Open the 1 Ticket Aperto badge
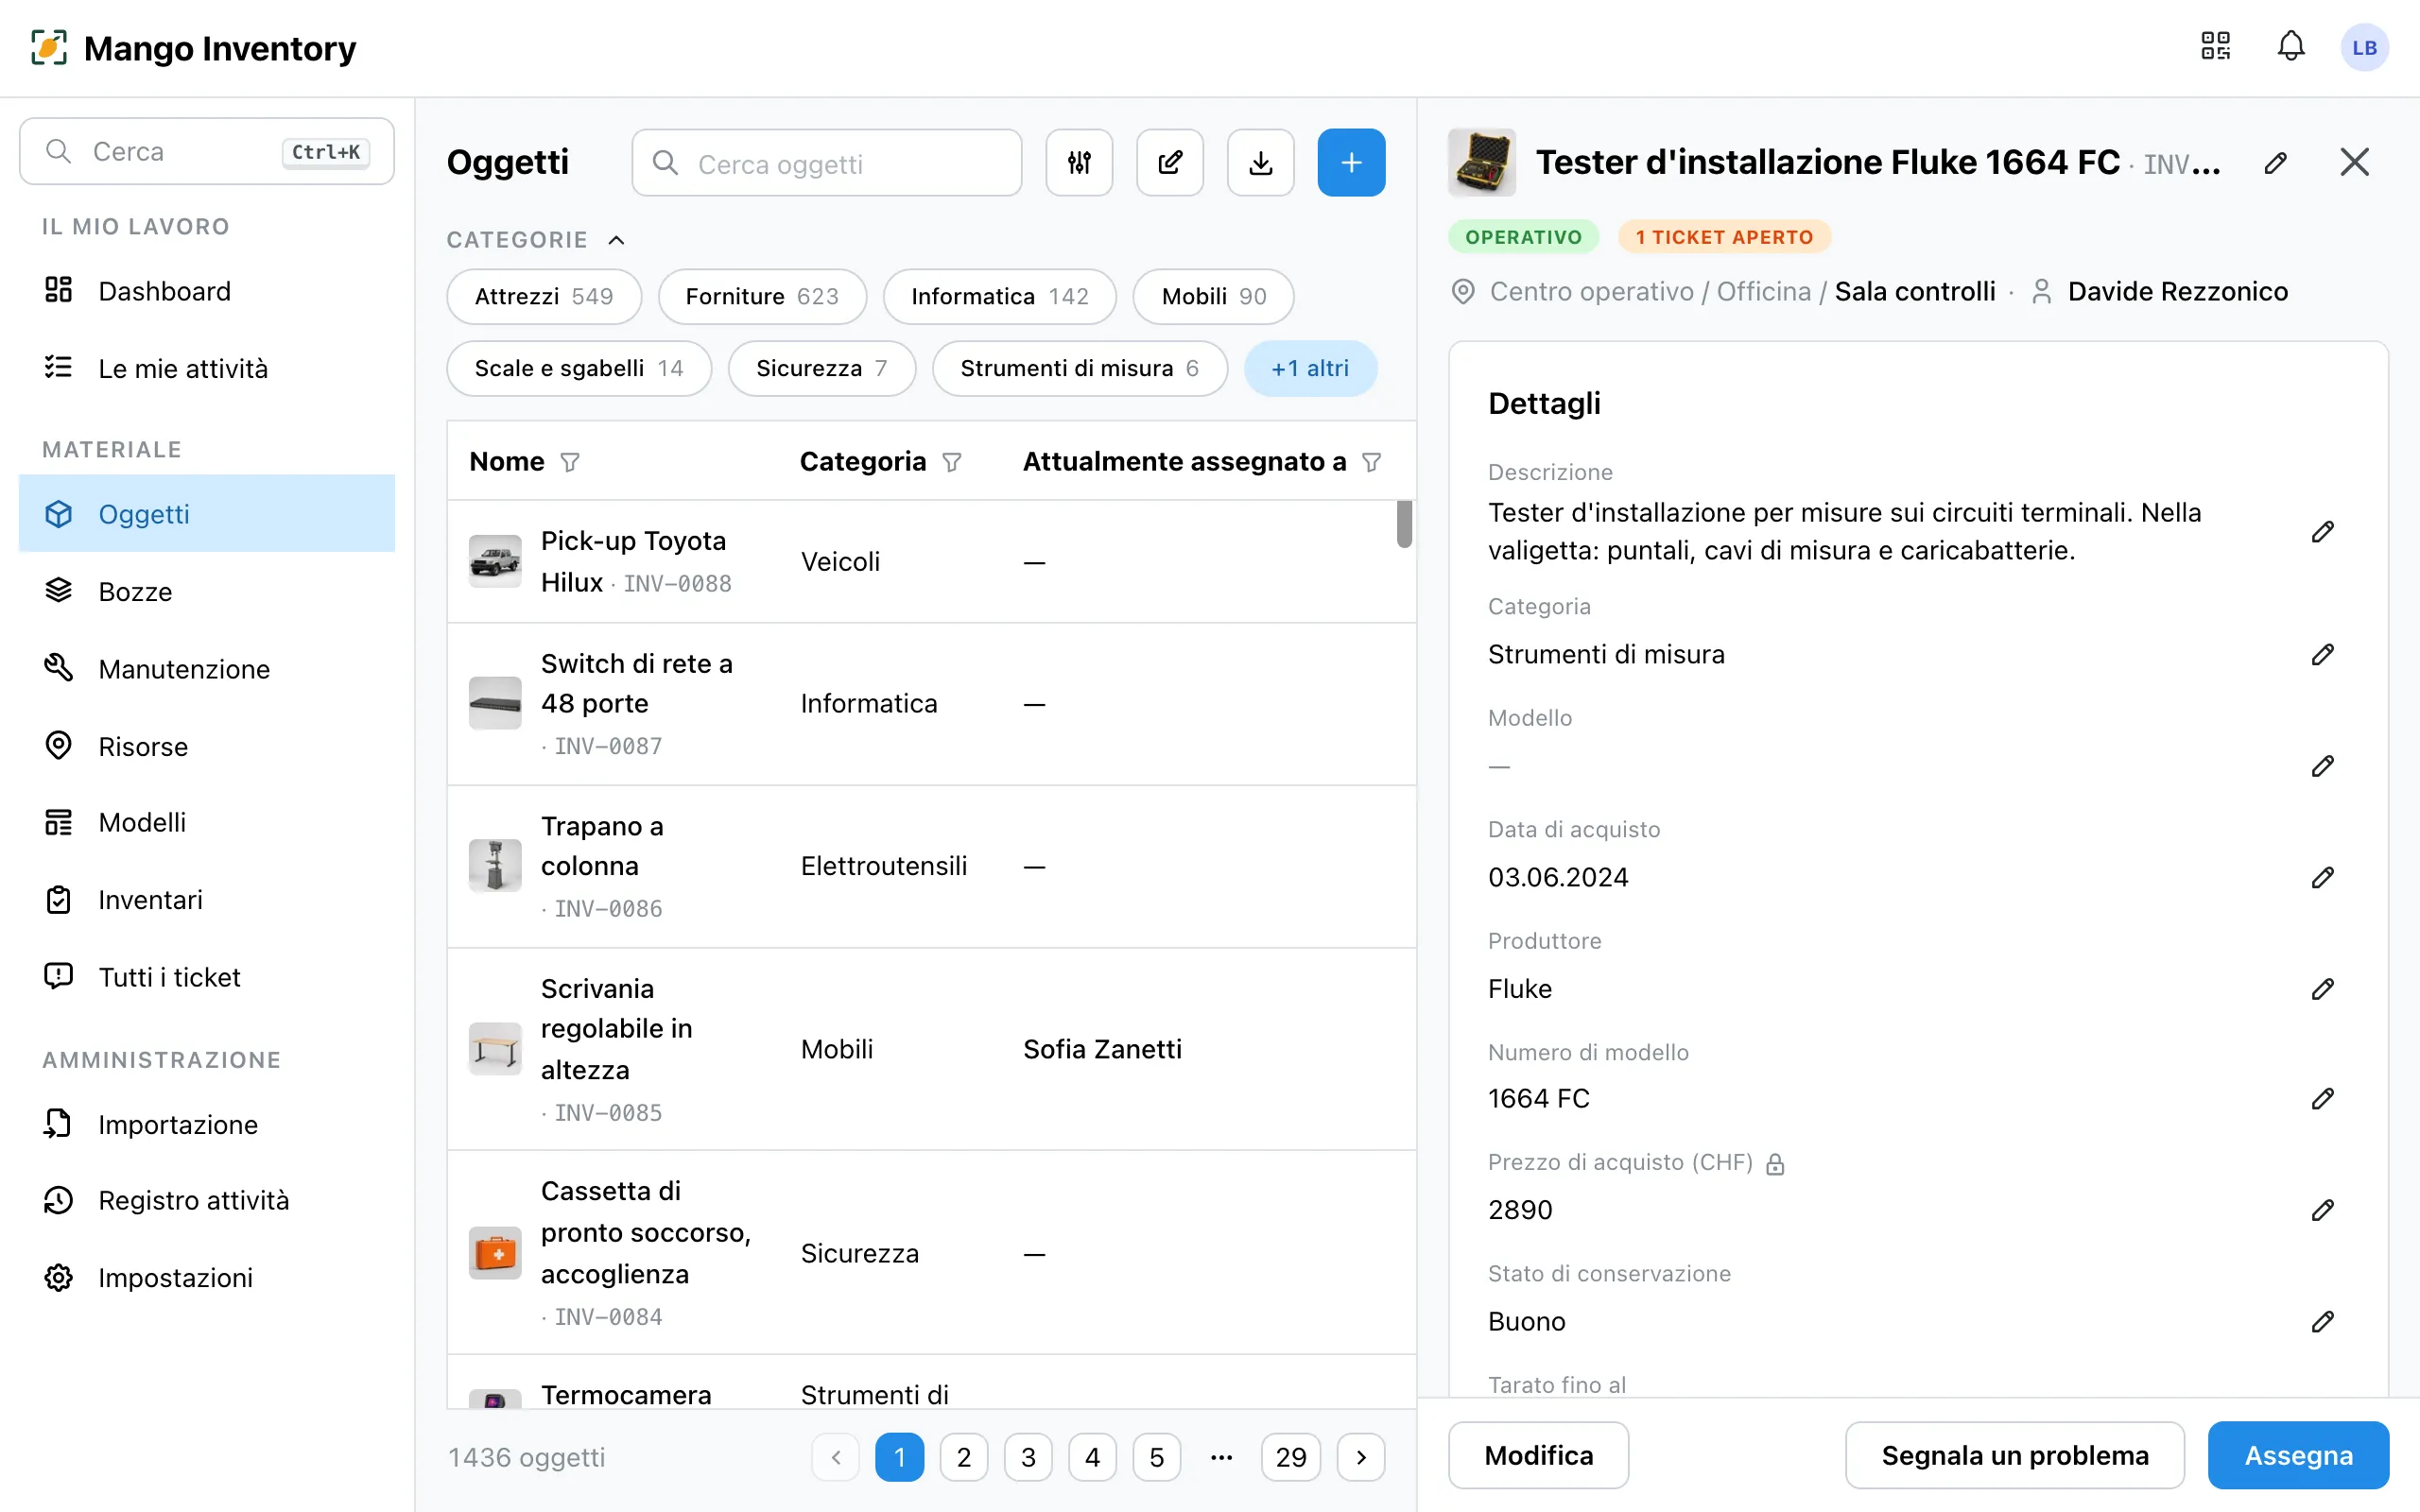This screenshot has width=2420, height=1512. 1724,237
